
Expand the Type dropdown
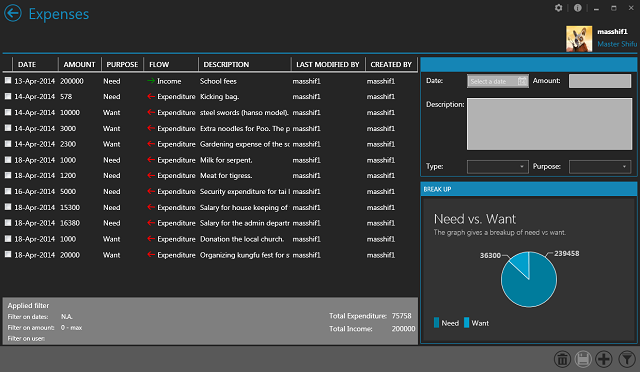[498, 167]
